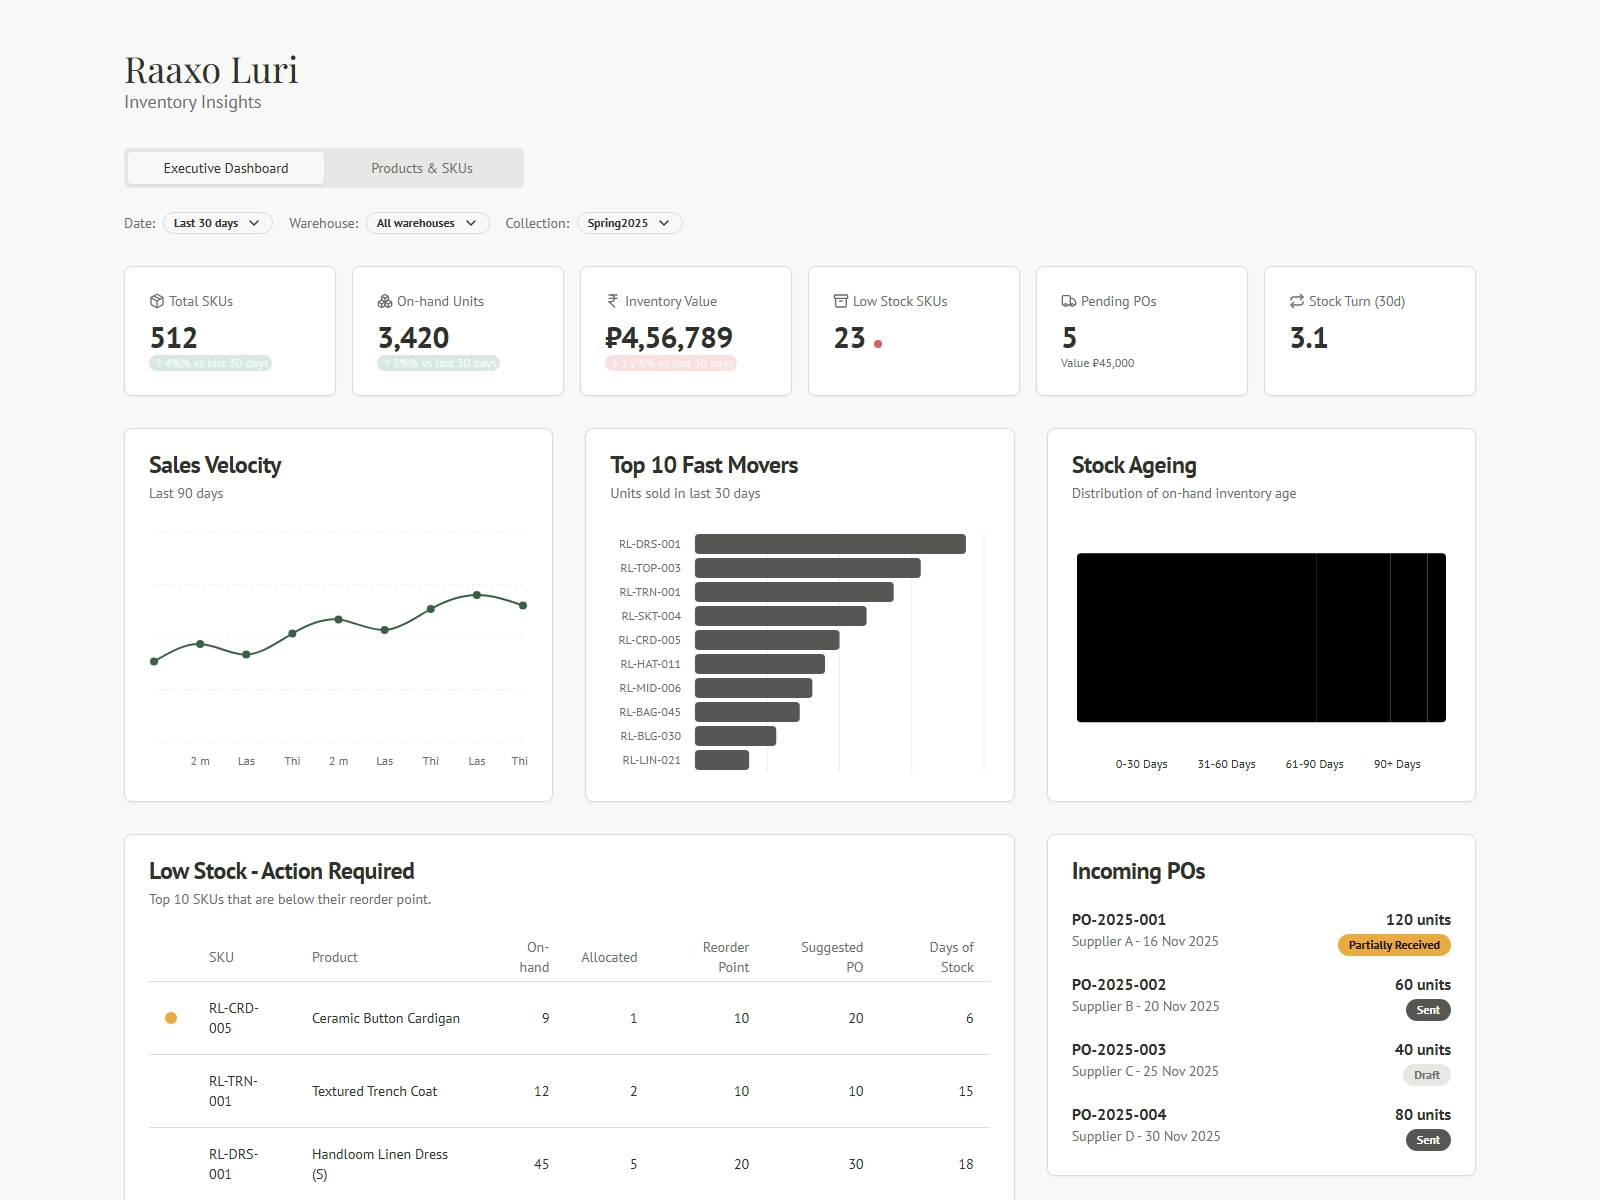Open the Spring2025 collection dropdown
The image size is (1600, 1200).
tap(629, 223)
